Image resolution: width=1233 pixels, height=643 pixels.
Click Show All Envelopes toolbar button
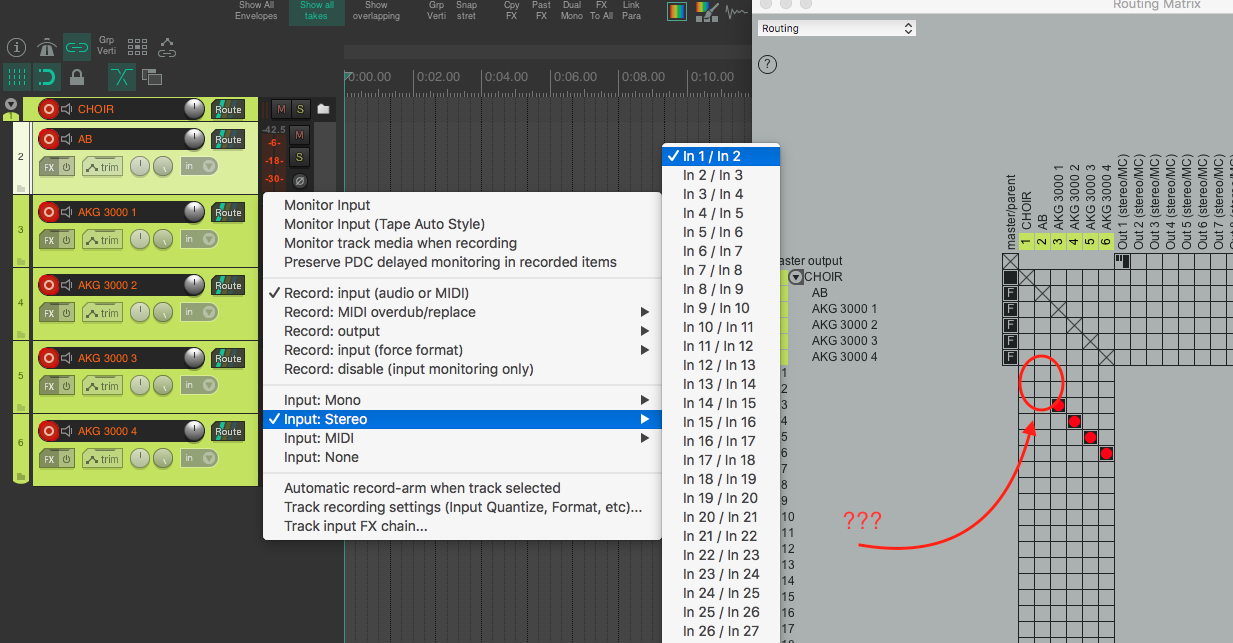256,11
